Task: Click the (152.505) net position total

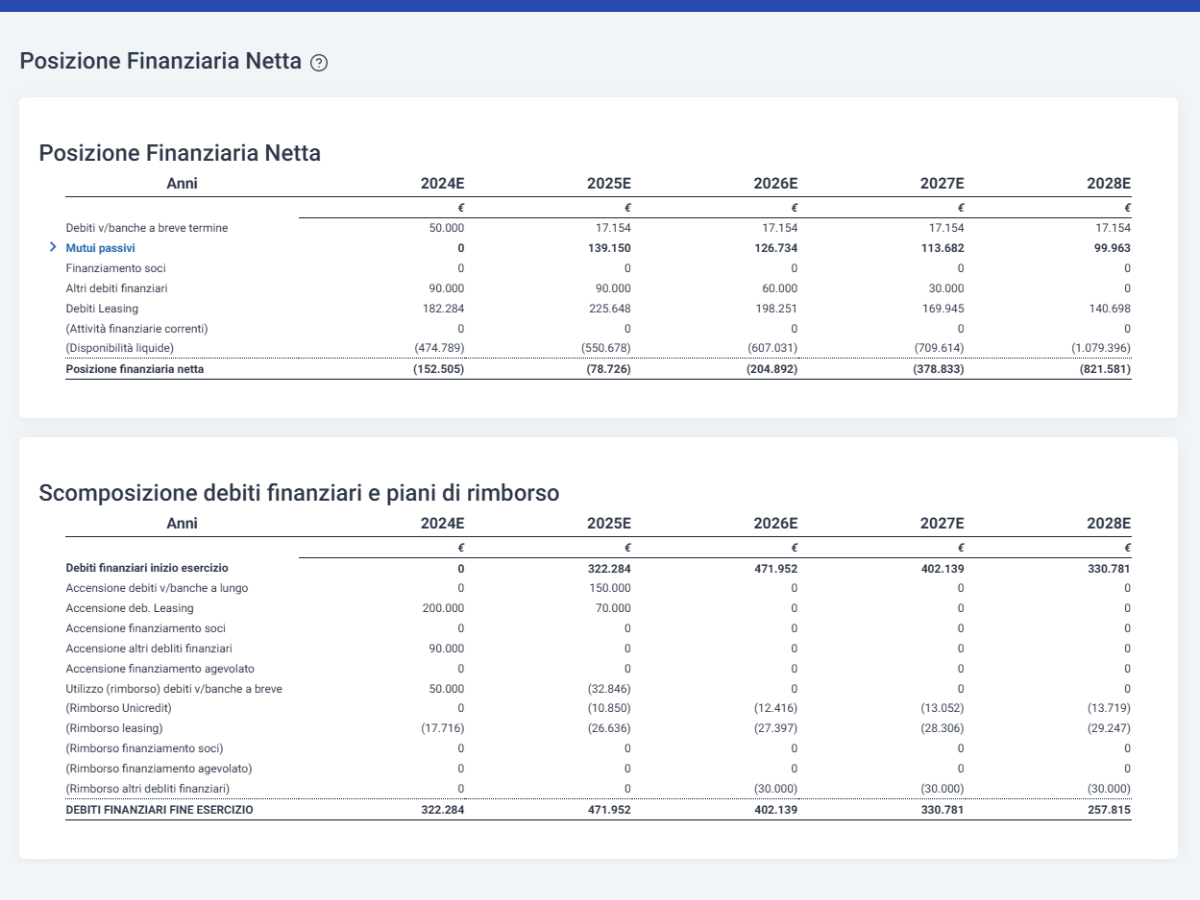Action: click(438, 368)
